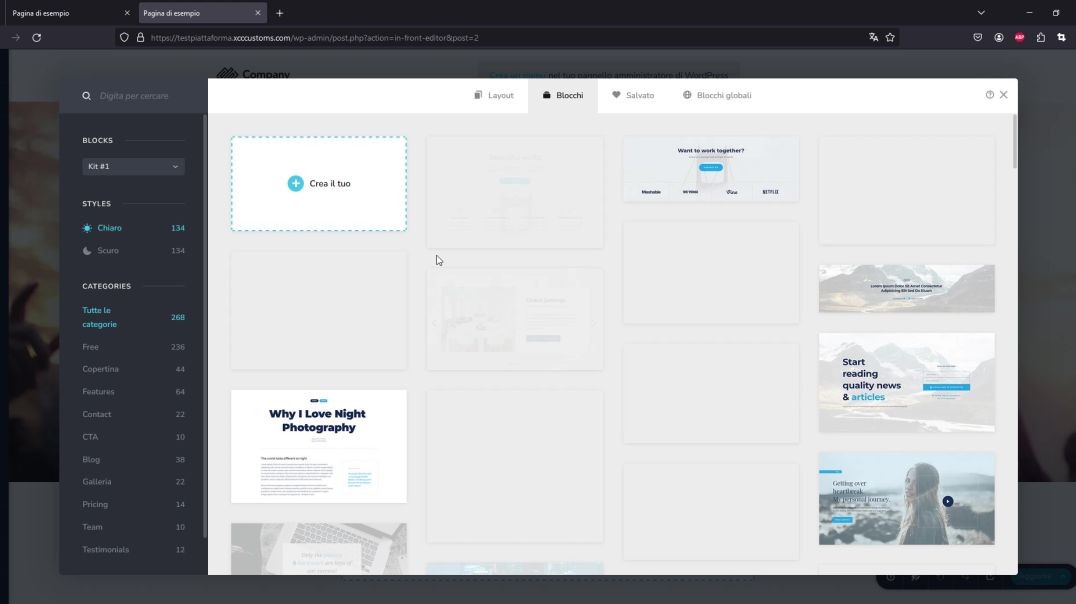
Task: Filter blocks by Contact category
Action: coord(133,415)
